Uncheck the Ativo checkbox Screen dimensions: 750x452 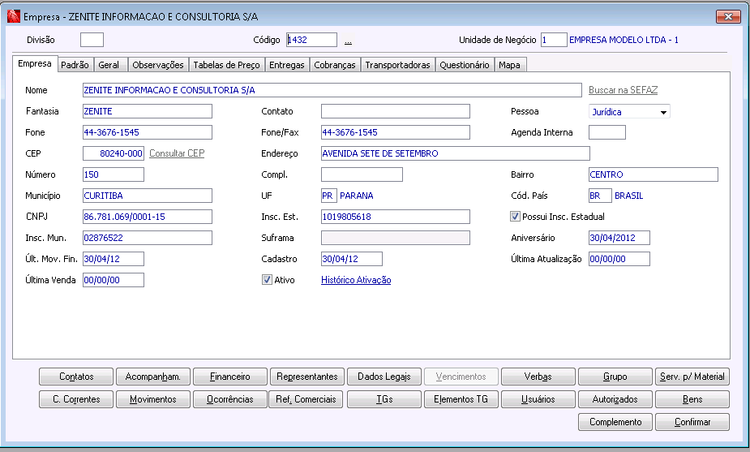click(267, 280)
